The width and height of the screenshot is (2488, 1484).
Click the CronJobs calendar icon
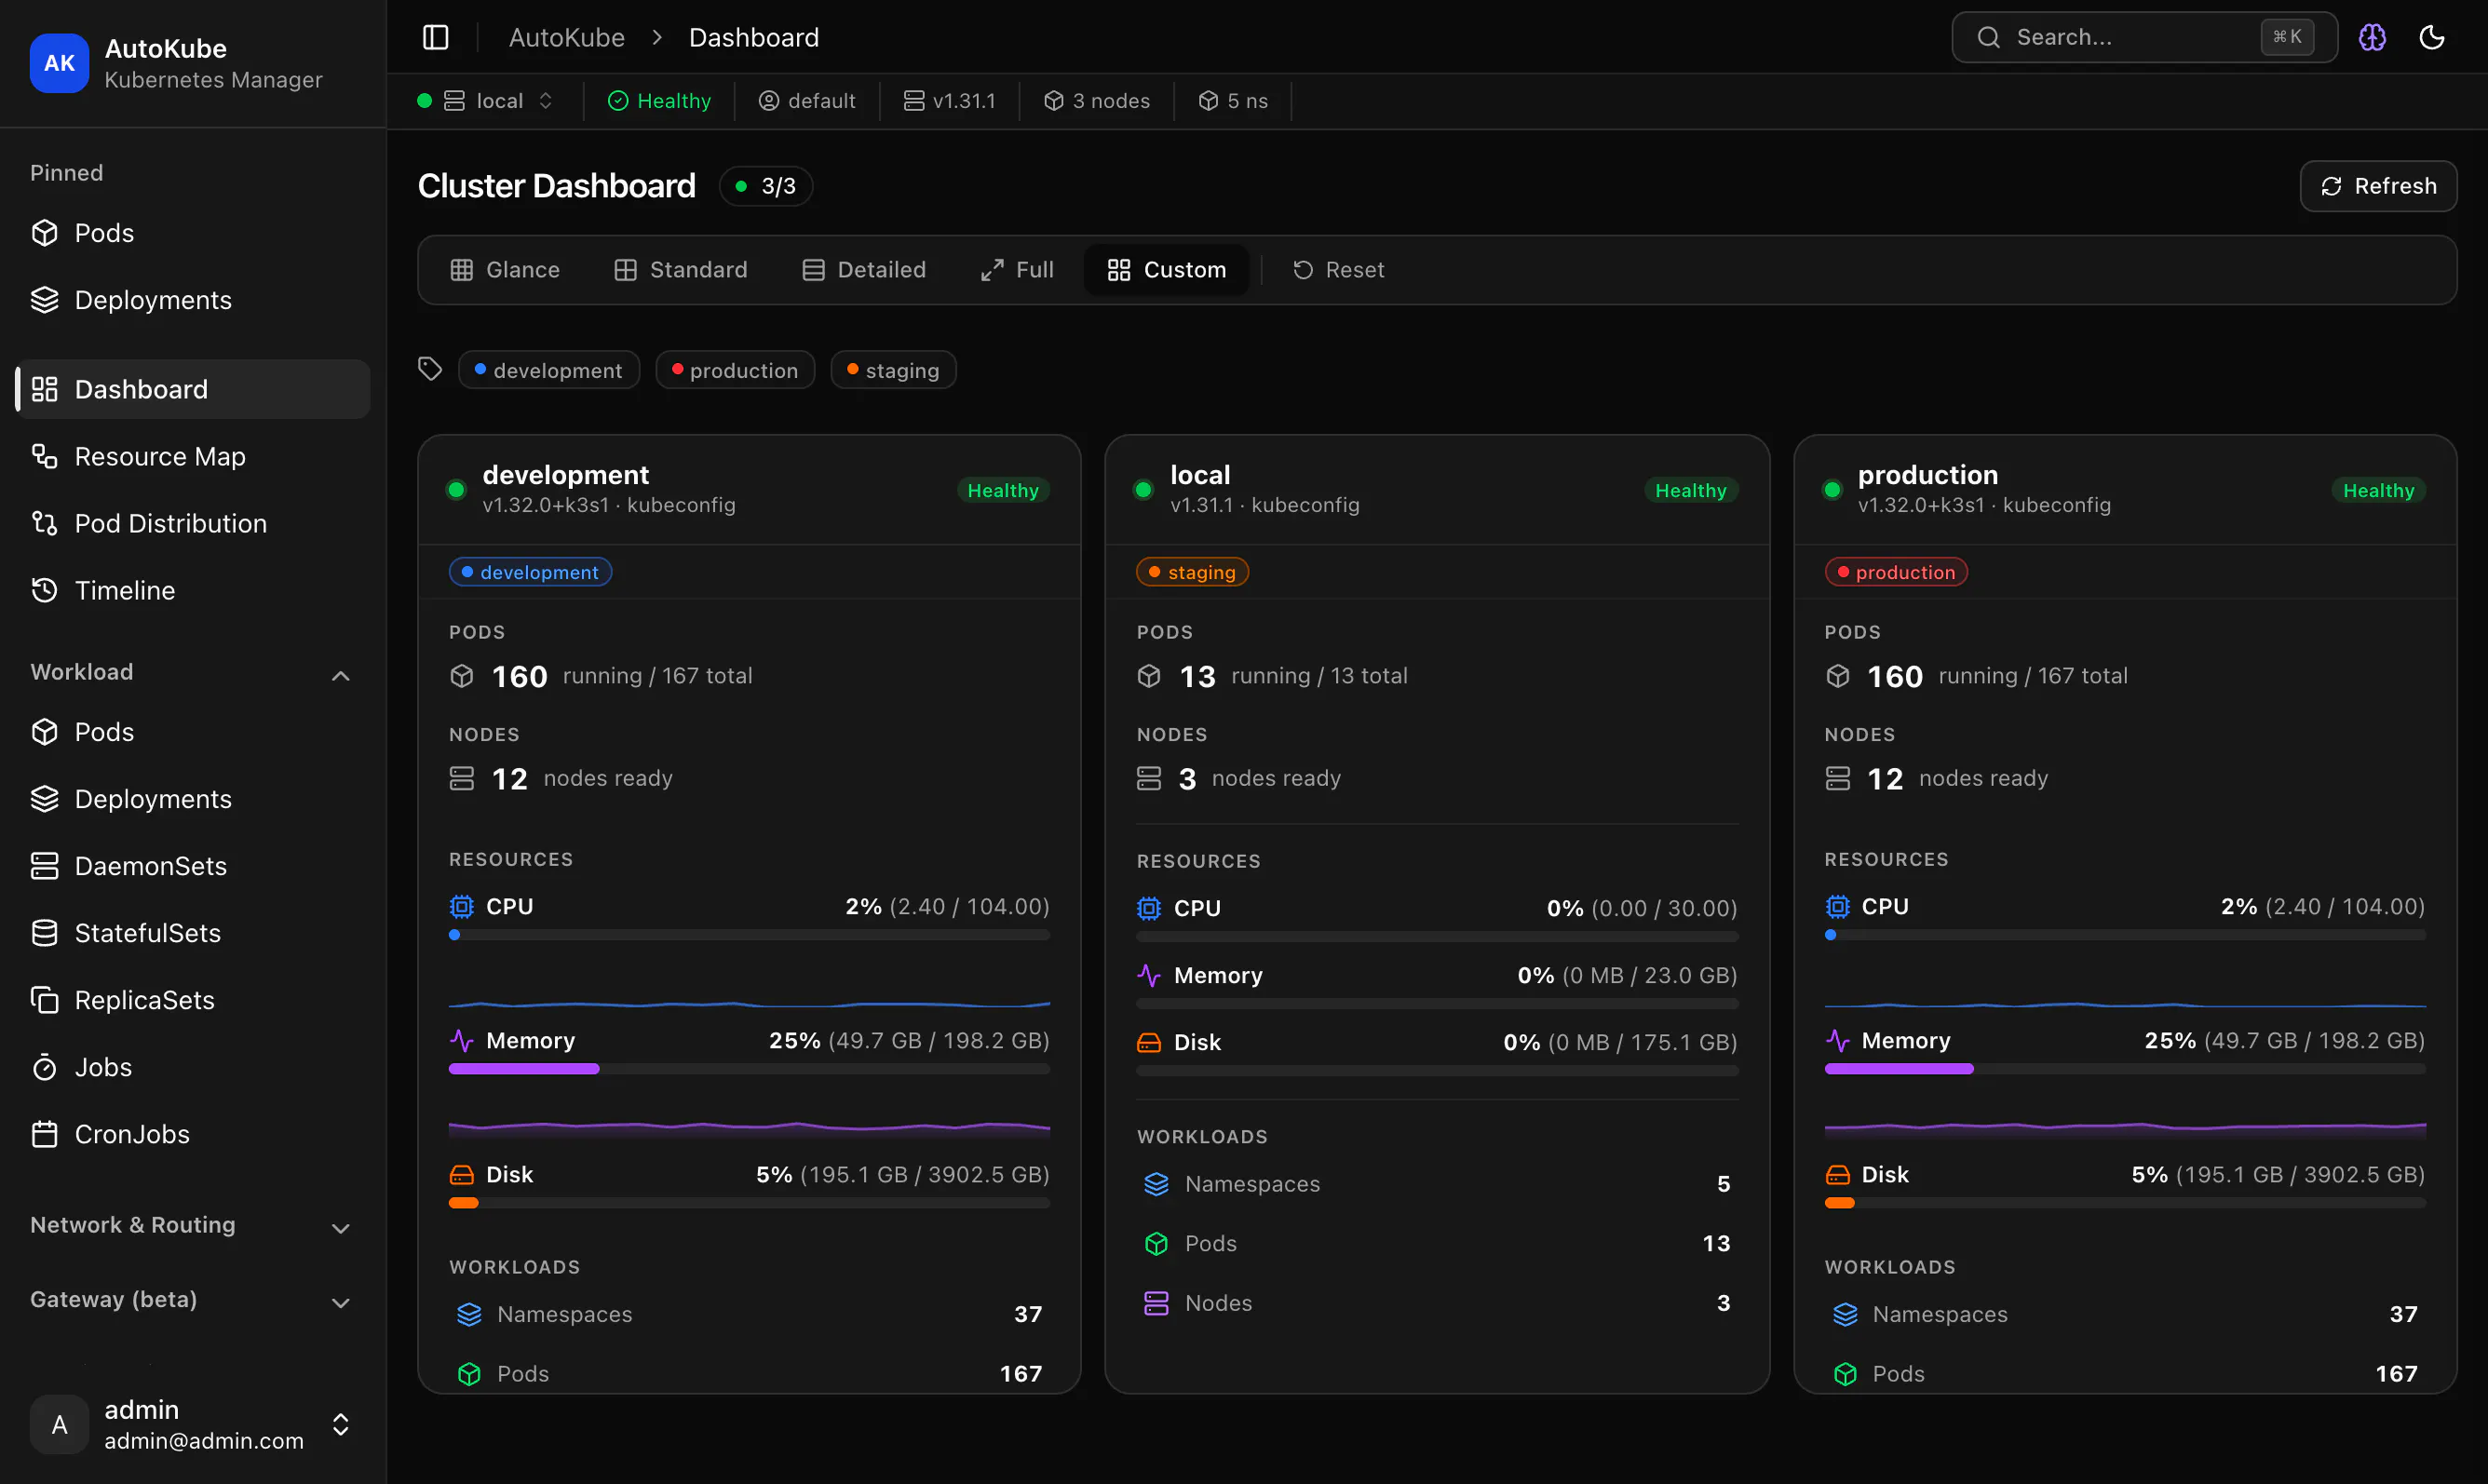45,1134
